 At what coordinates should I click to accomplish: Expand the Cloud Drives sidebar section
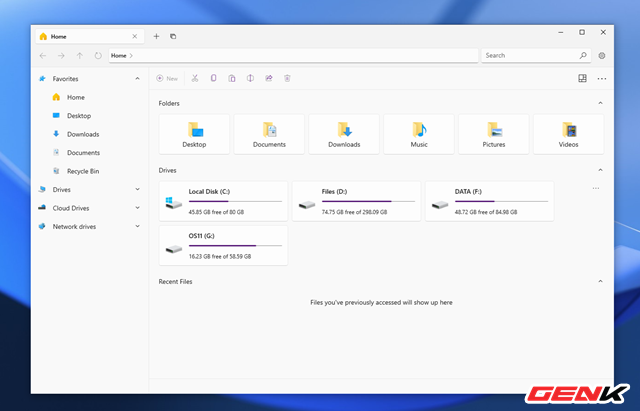(137, 208)
